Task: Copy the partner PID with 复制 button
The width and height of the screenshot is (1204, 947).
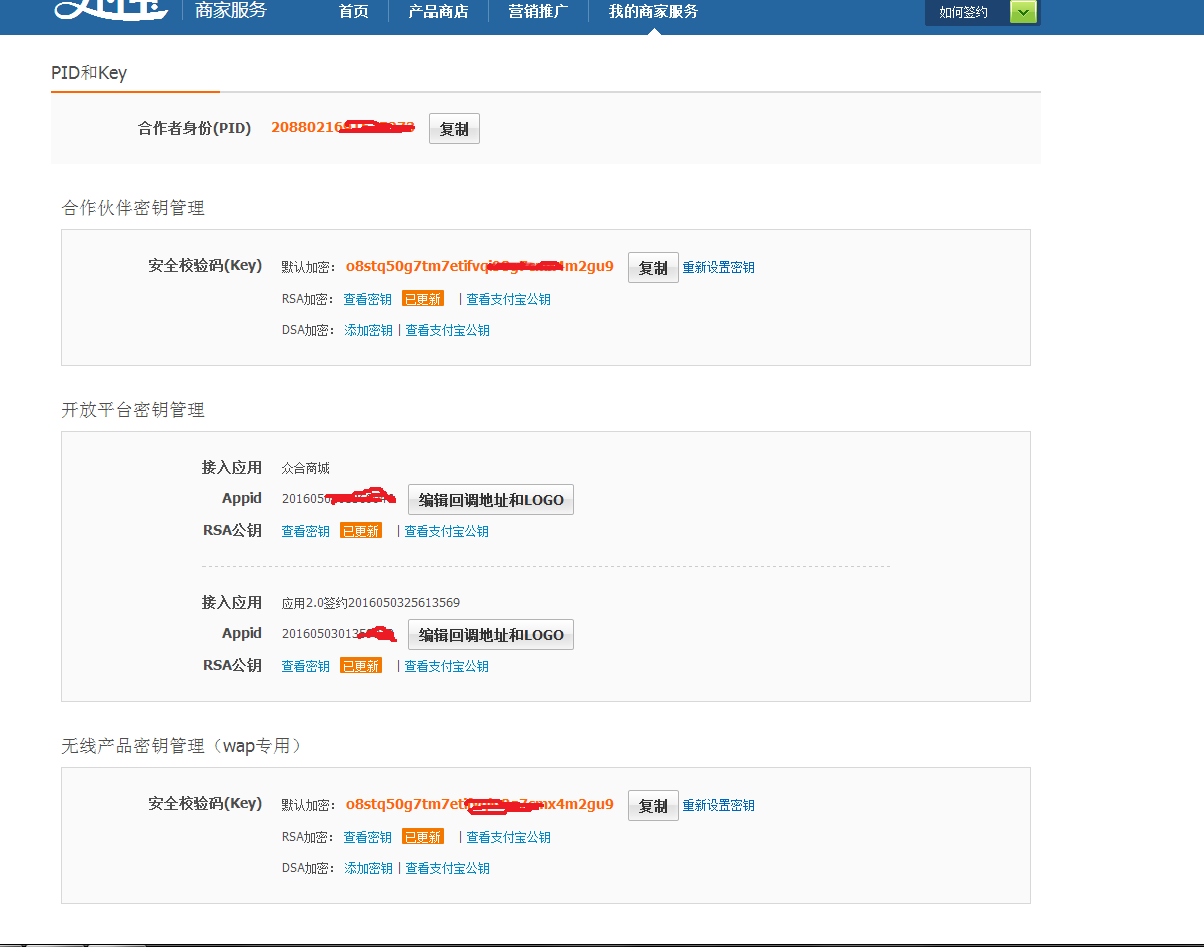Action: (454, 129)
